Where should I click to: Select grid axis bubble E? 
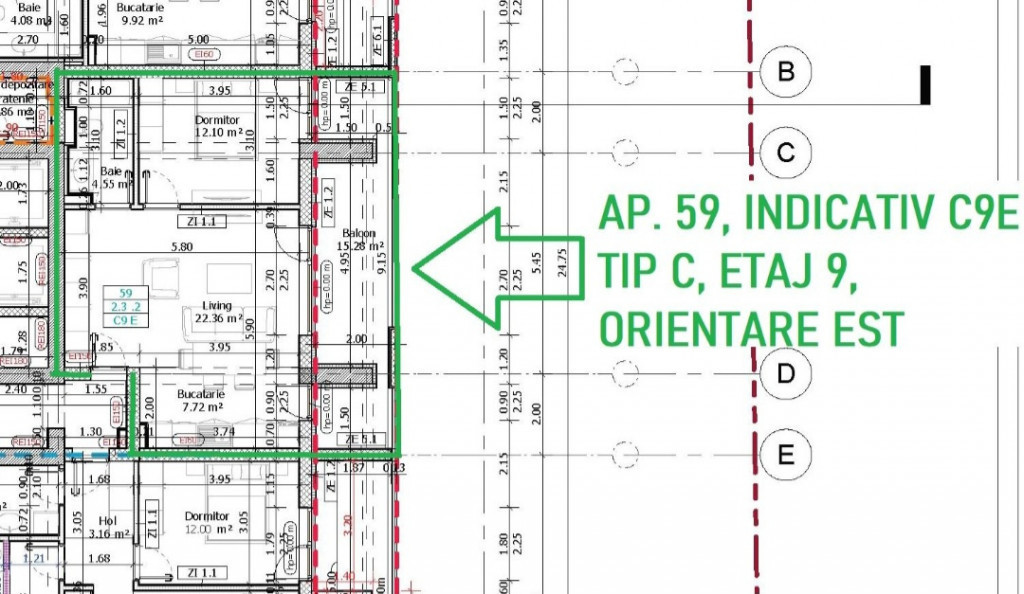coord(786,455)
